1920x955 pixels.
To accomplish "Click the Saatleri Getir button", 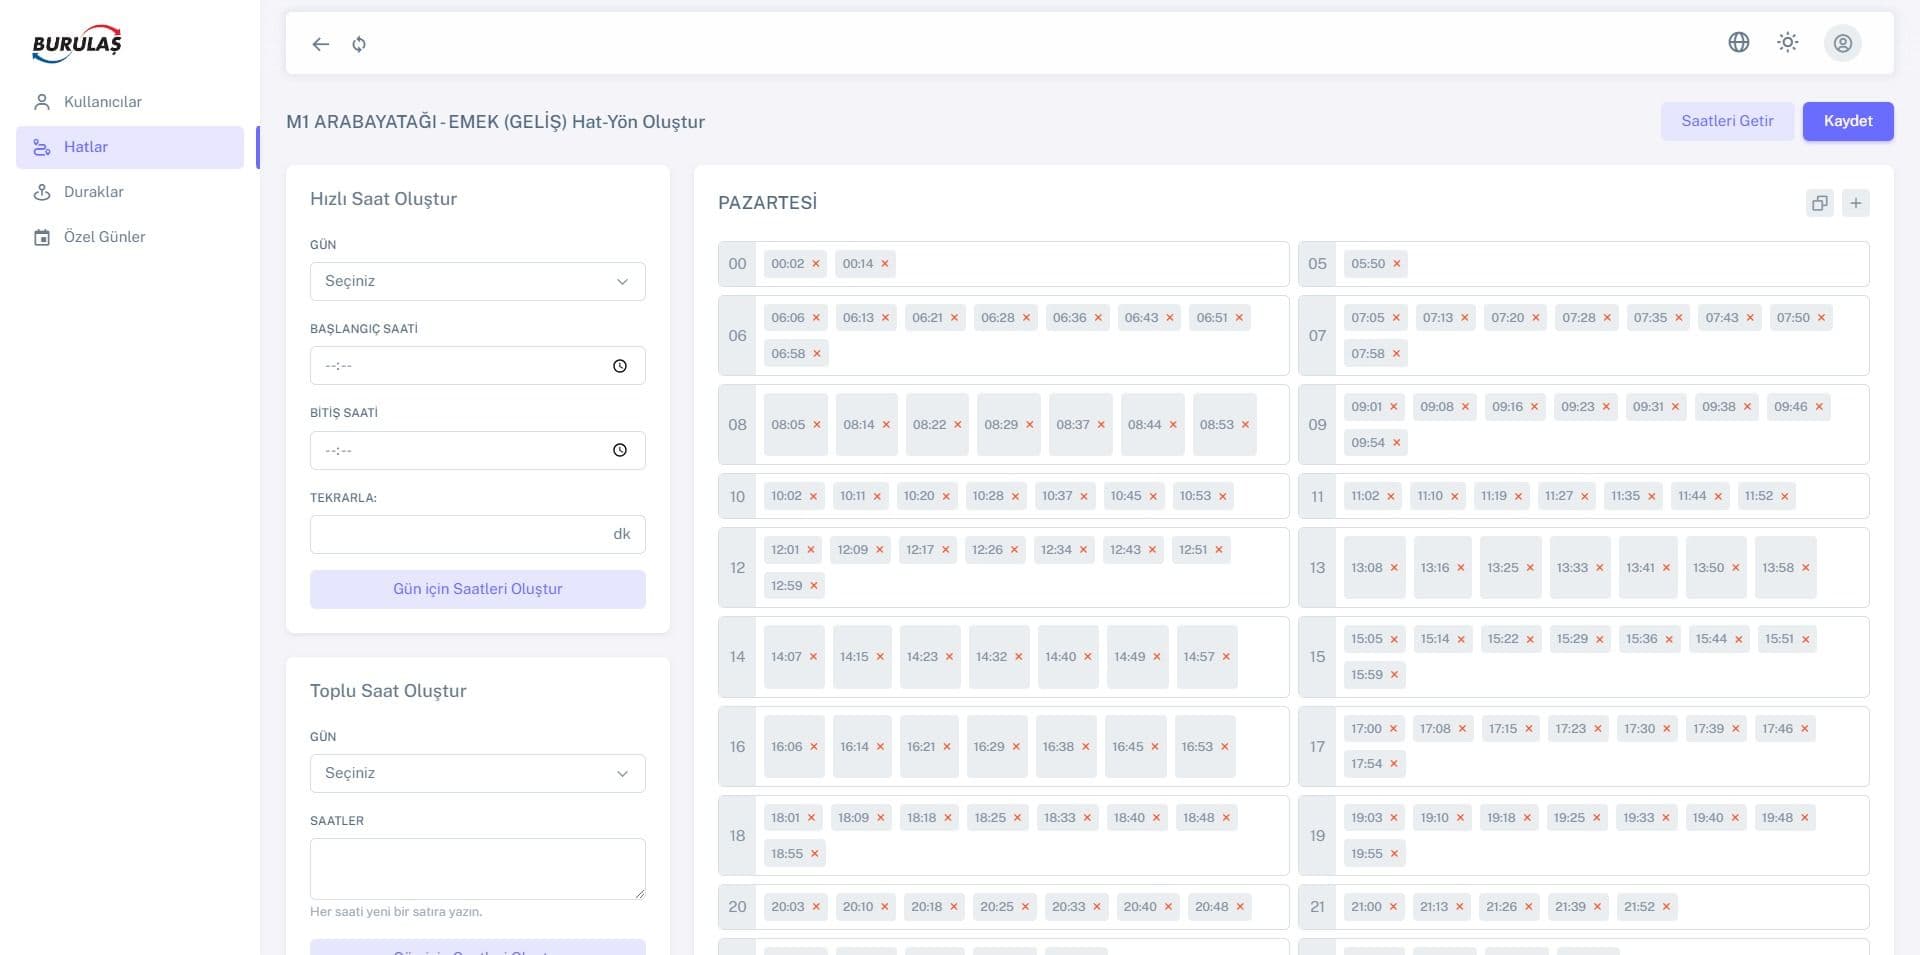I will pos(1727,121).
